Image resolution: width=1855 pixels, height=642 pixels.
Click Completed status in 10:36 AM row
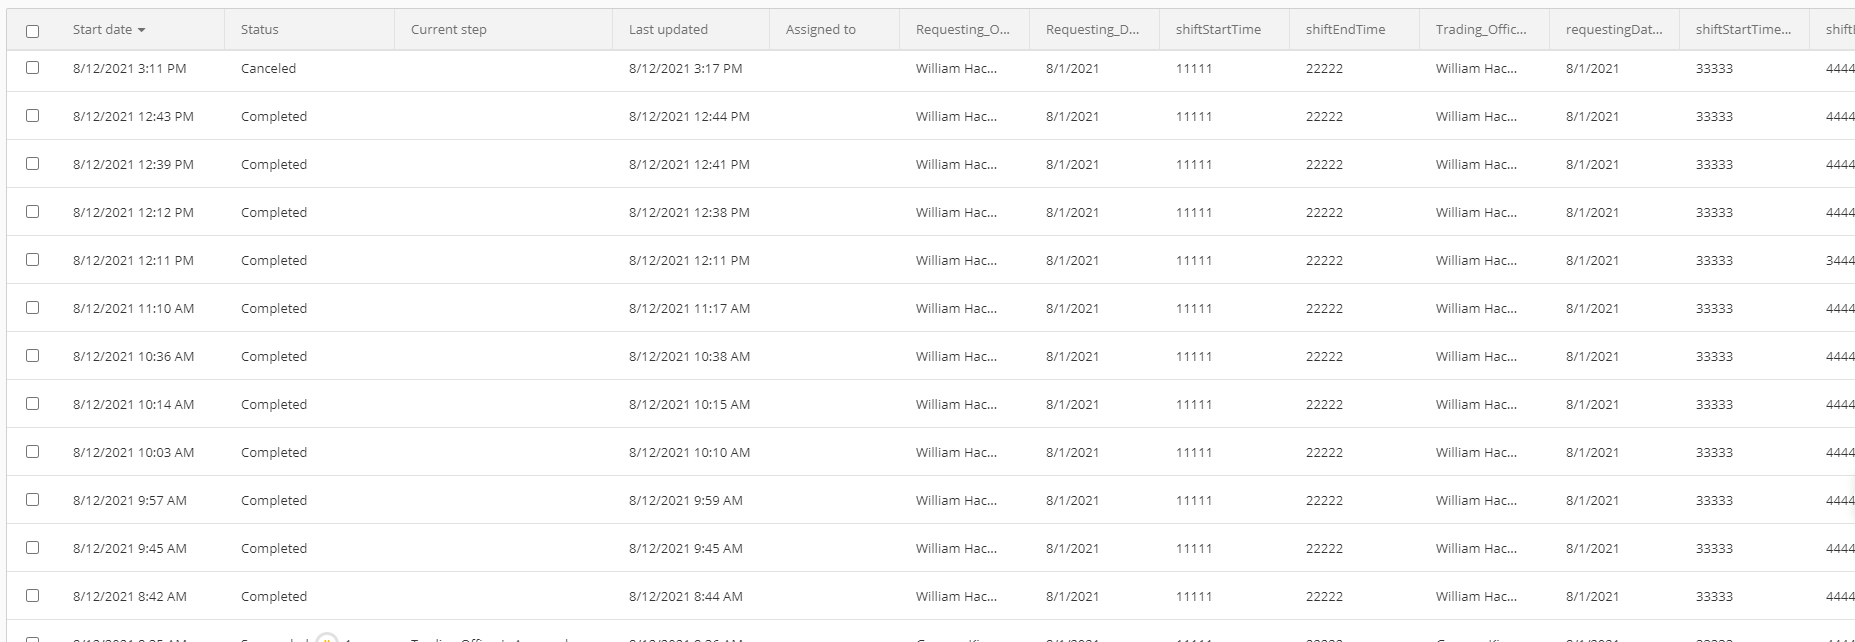pyautogui.click(x=274, y=357)
